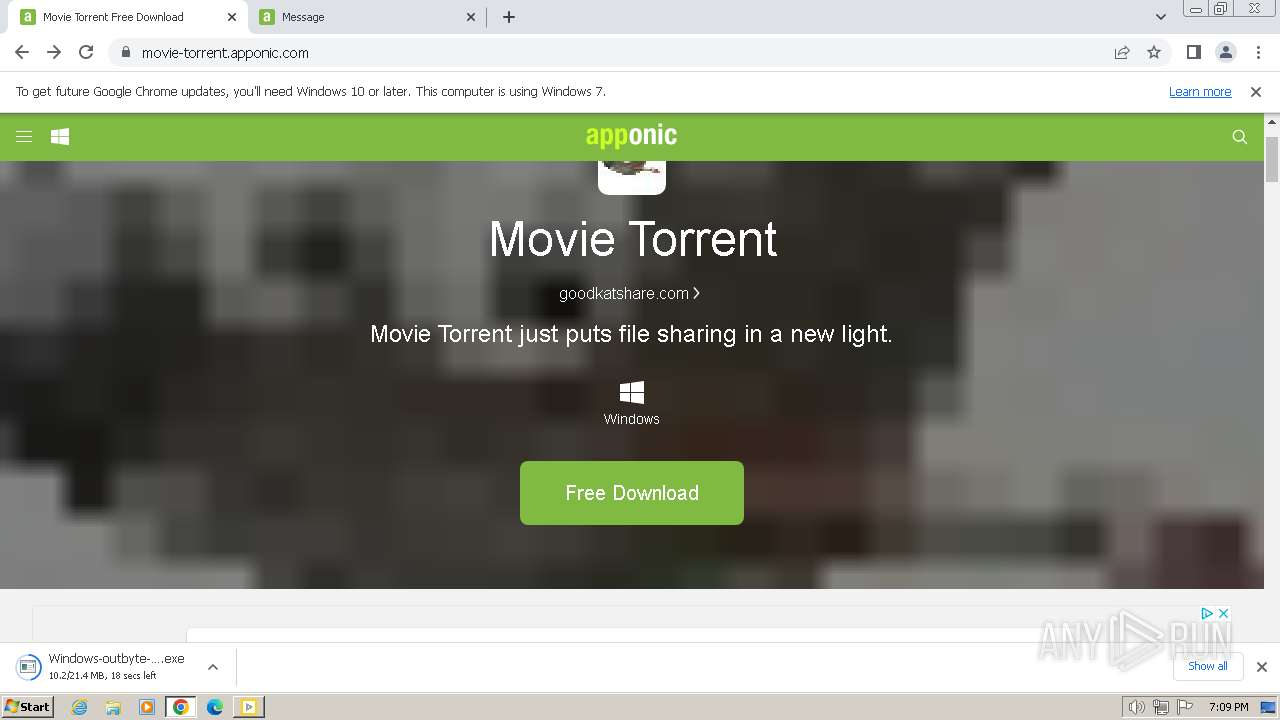Image resolution: width=1280 pixels, height=720 pixels.
Task: Click the Movie Torrent heading
Action: pos(633,239)
